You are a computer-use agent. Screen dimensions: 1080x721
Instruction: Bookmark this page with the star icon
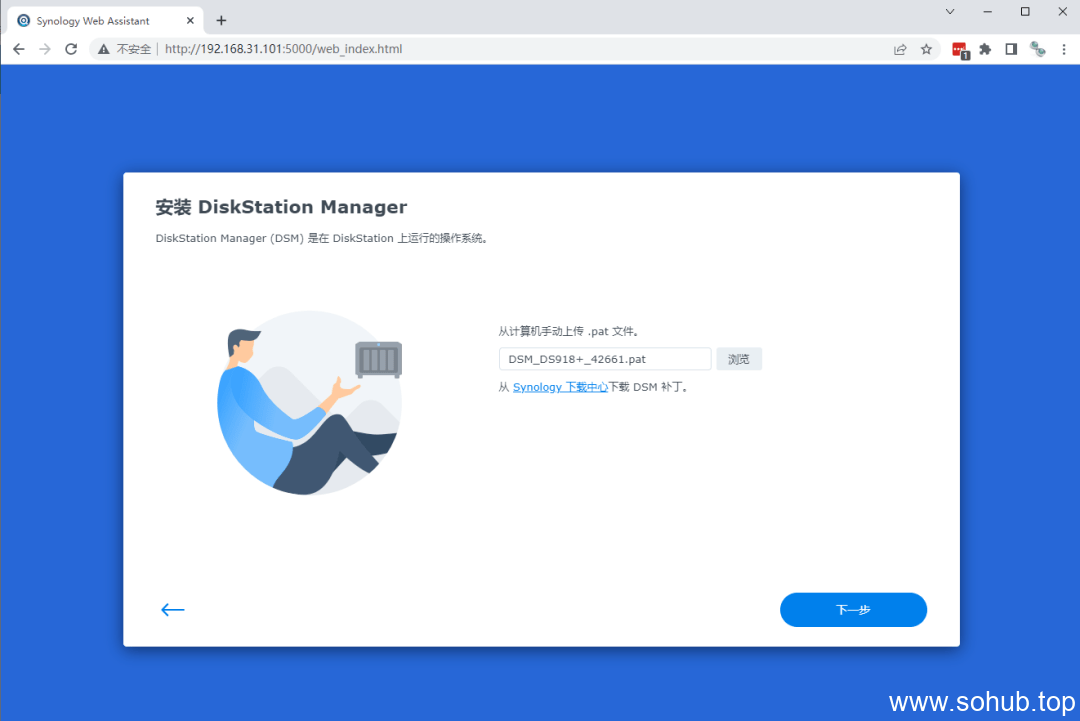926,48
